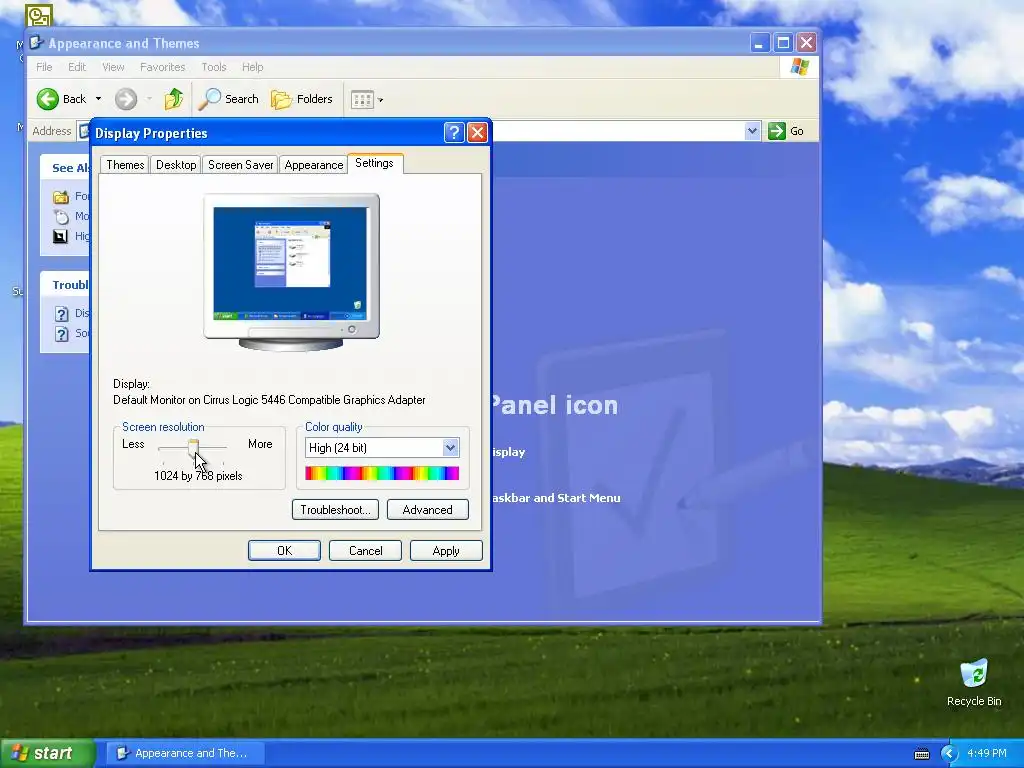Click the high contrast icon in See Also
The width and height of the screenshot is (1024, 768).
tap(61, 236)
